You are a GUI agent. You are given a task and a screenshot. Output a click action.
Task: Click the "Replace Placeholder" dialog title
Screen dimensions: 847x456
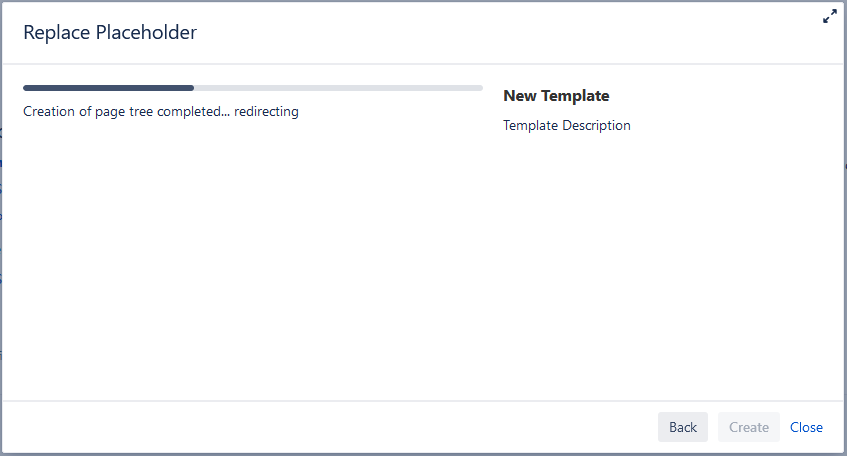coord(110,33)
